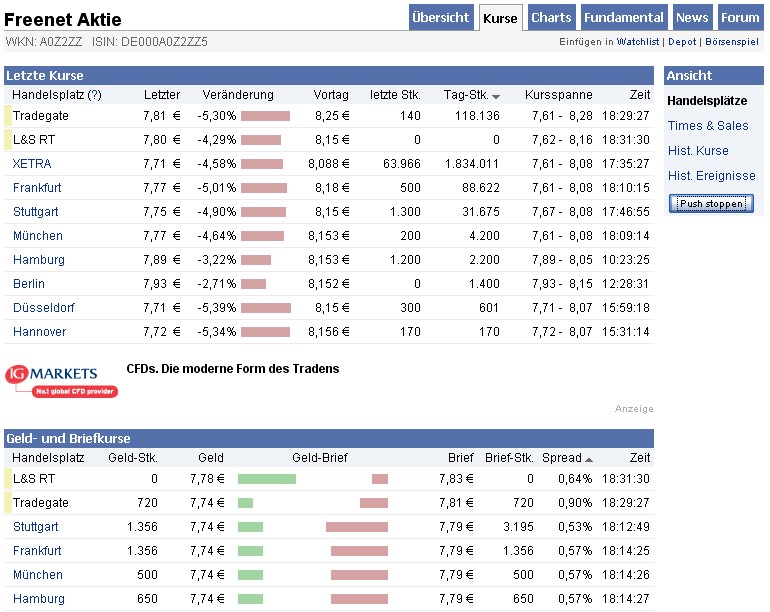Show Hist. Kurse from the Ansicht panel
The width and height of the screenshot is (770, 612).
click(698, 151)
